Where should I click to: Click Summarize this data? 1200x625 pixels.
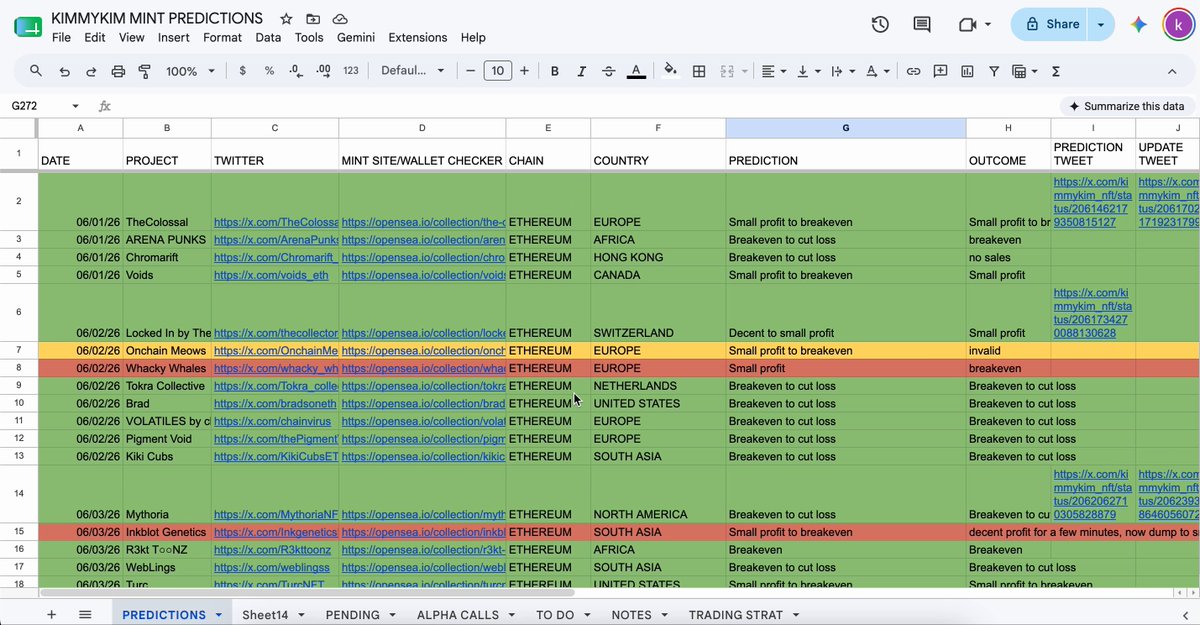(1126, 106)
